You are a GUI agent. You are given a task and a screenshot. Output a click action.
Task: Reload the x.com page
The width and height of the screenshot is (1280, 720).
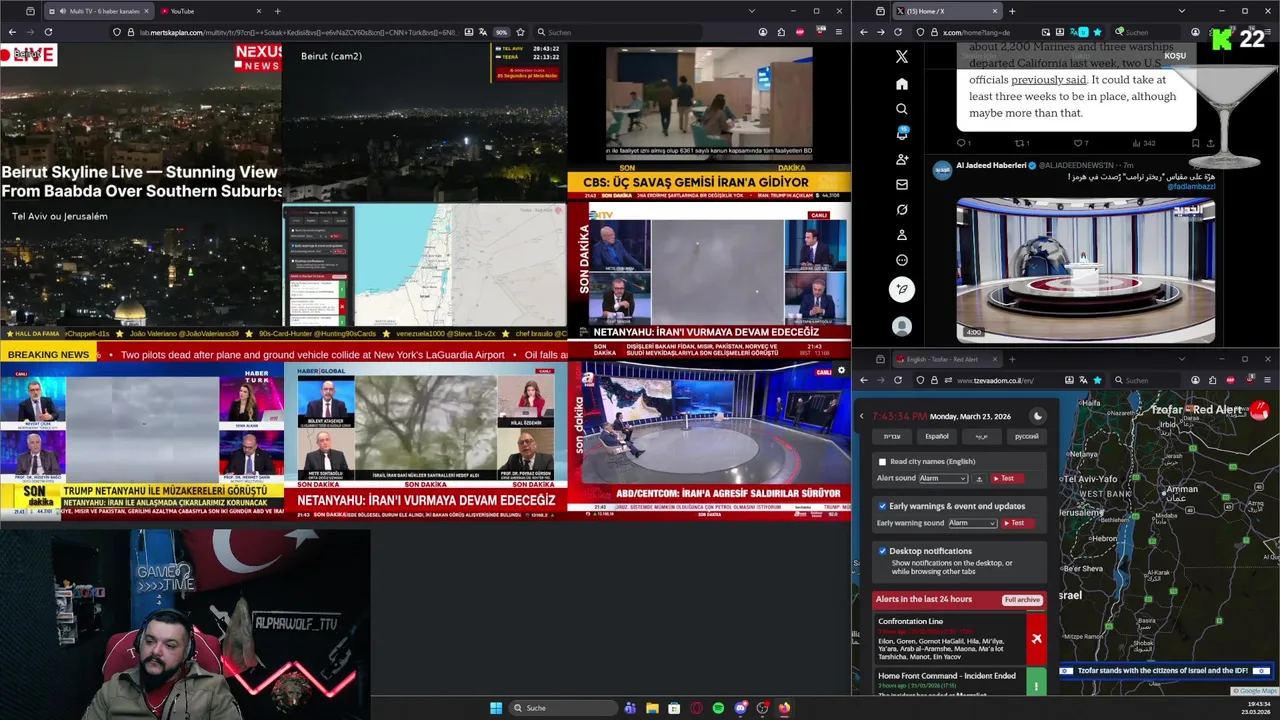coord(898,32)
